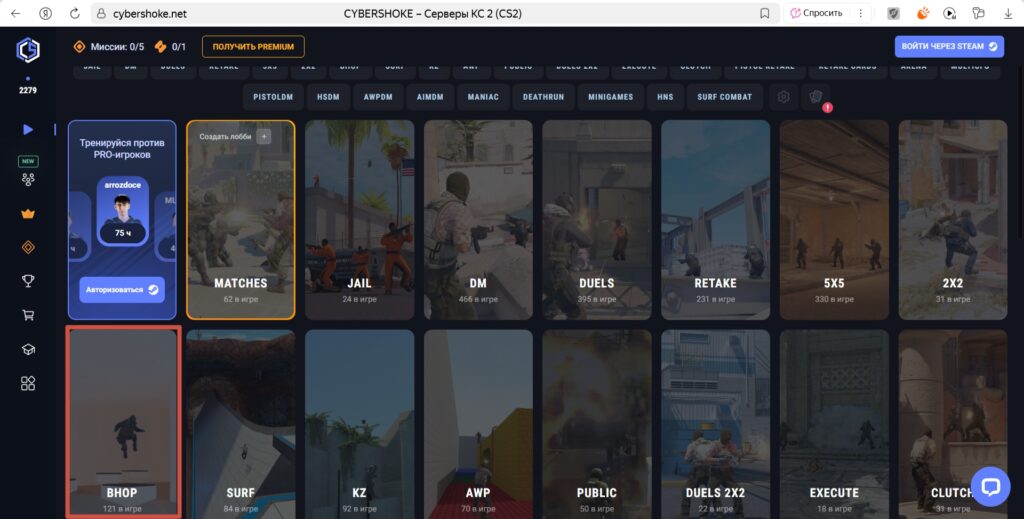Viewport: 1024px width, 519px height.
Task: Click Спросить assistant button
Action: click(816, 13)
